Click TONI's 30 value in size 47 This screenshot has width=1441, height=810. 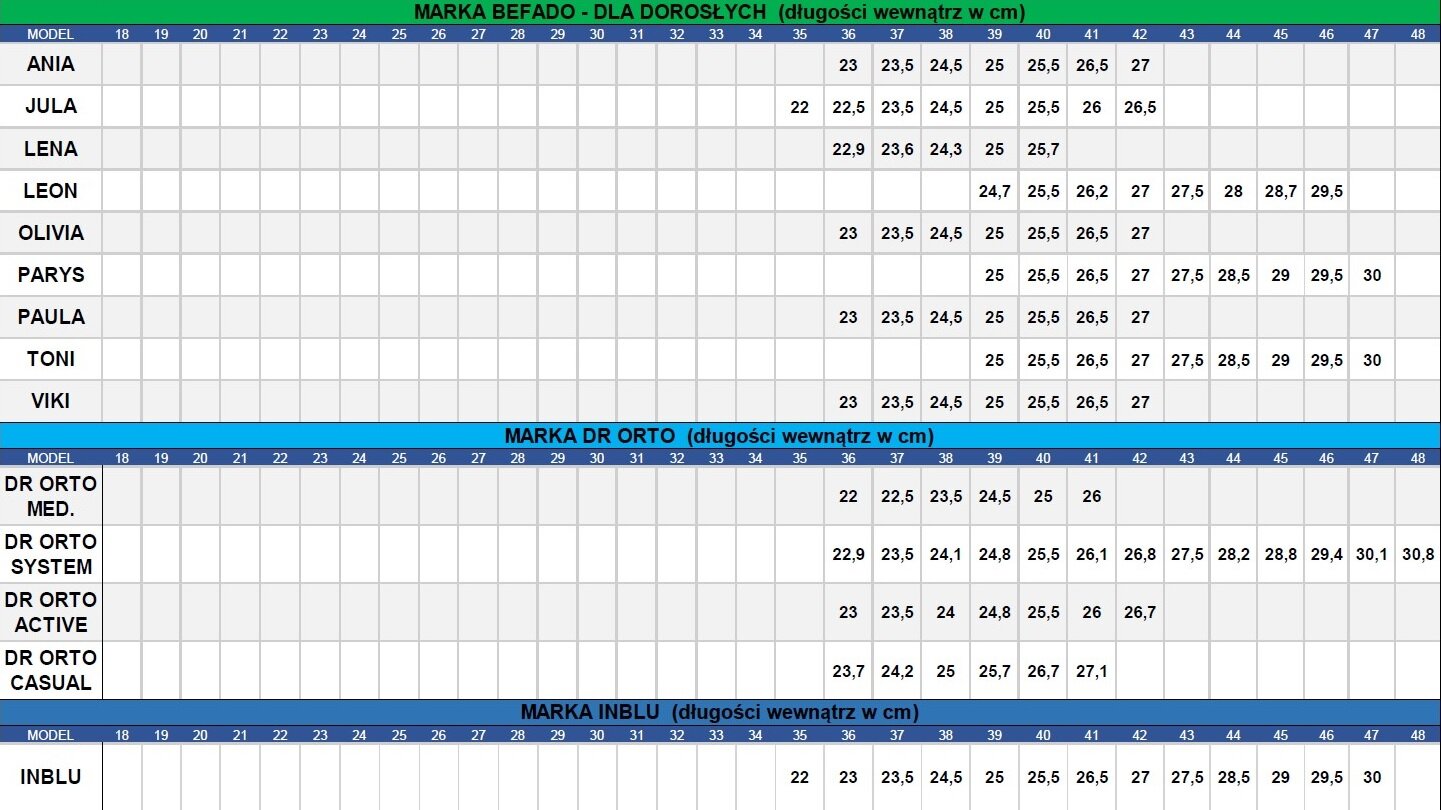tap(1372, 360)
